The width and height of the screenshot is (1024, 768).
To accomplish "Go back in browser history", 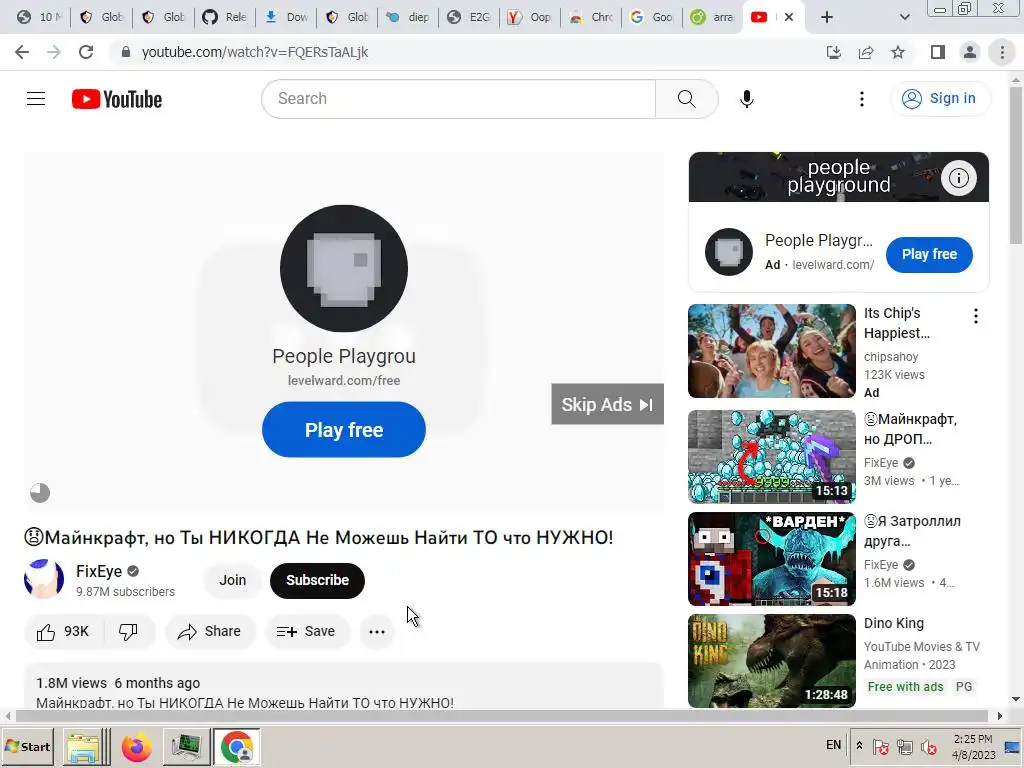I will (22, 52).
